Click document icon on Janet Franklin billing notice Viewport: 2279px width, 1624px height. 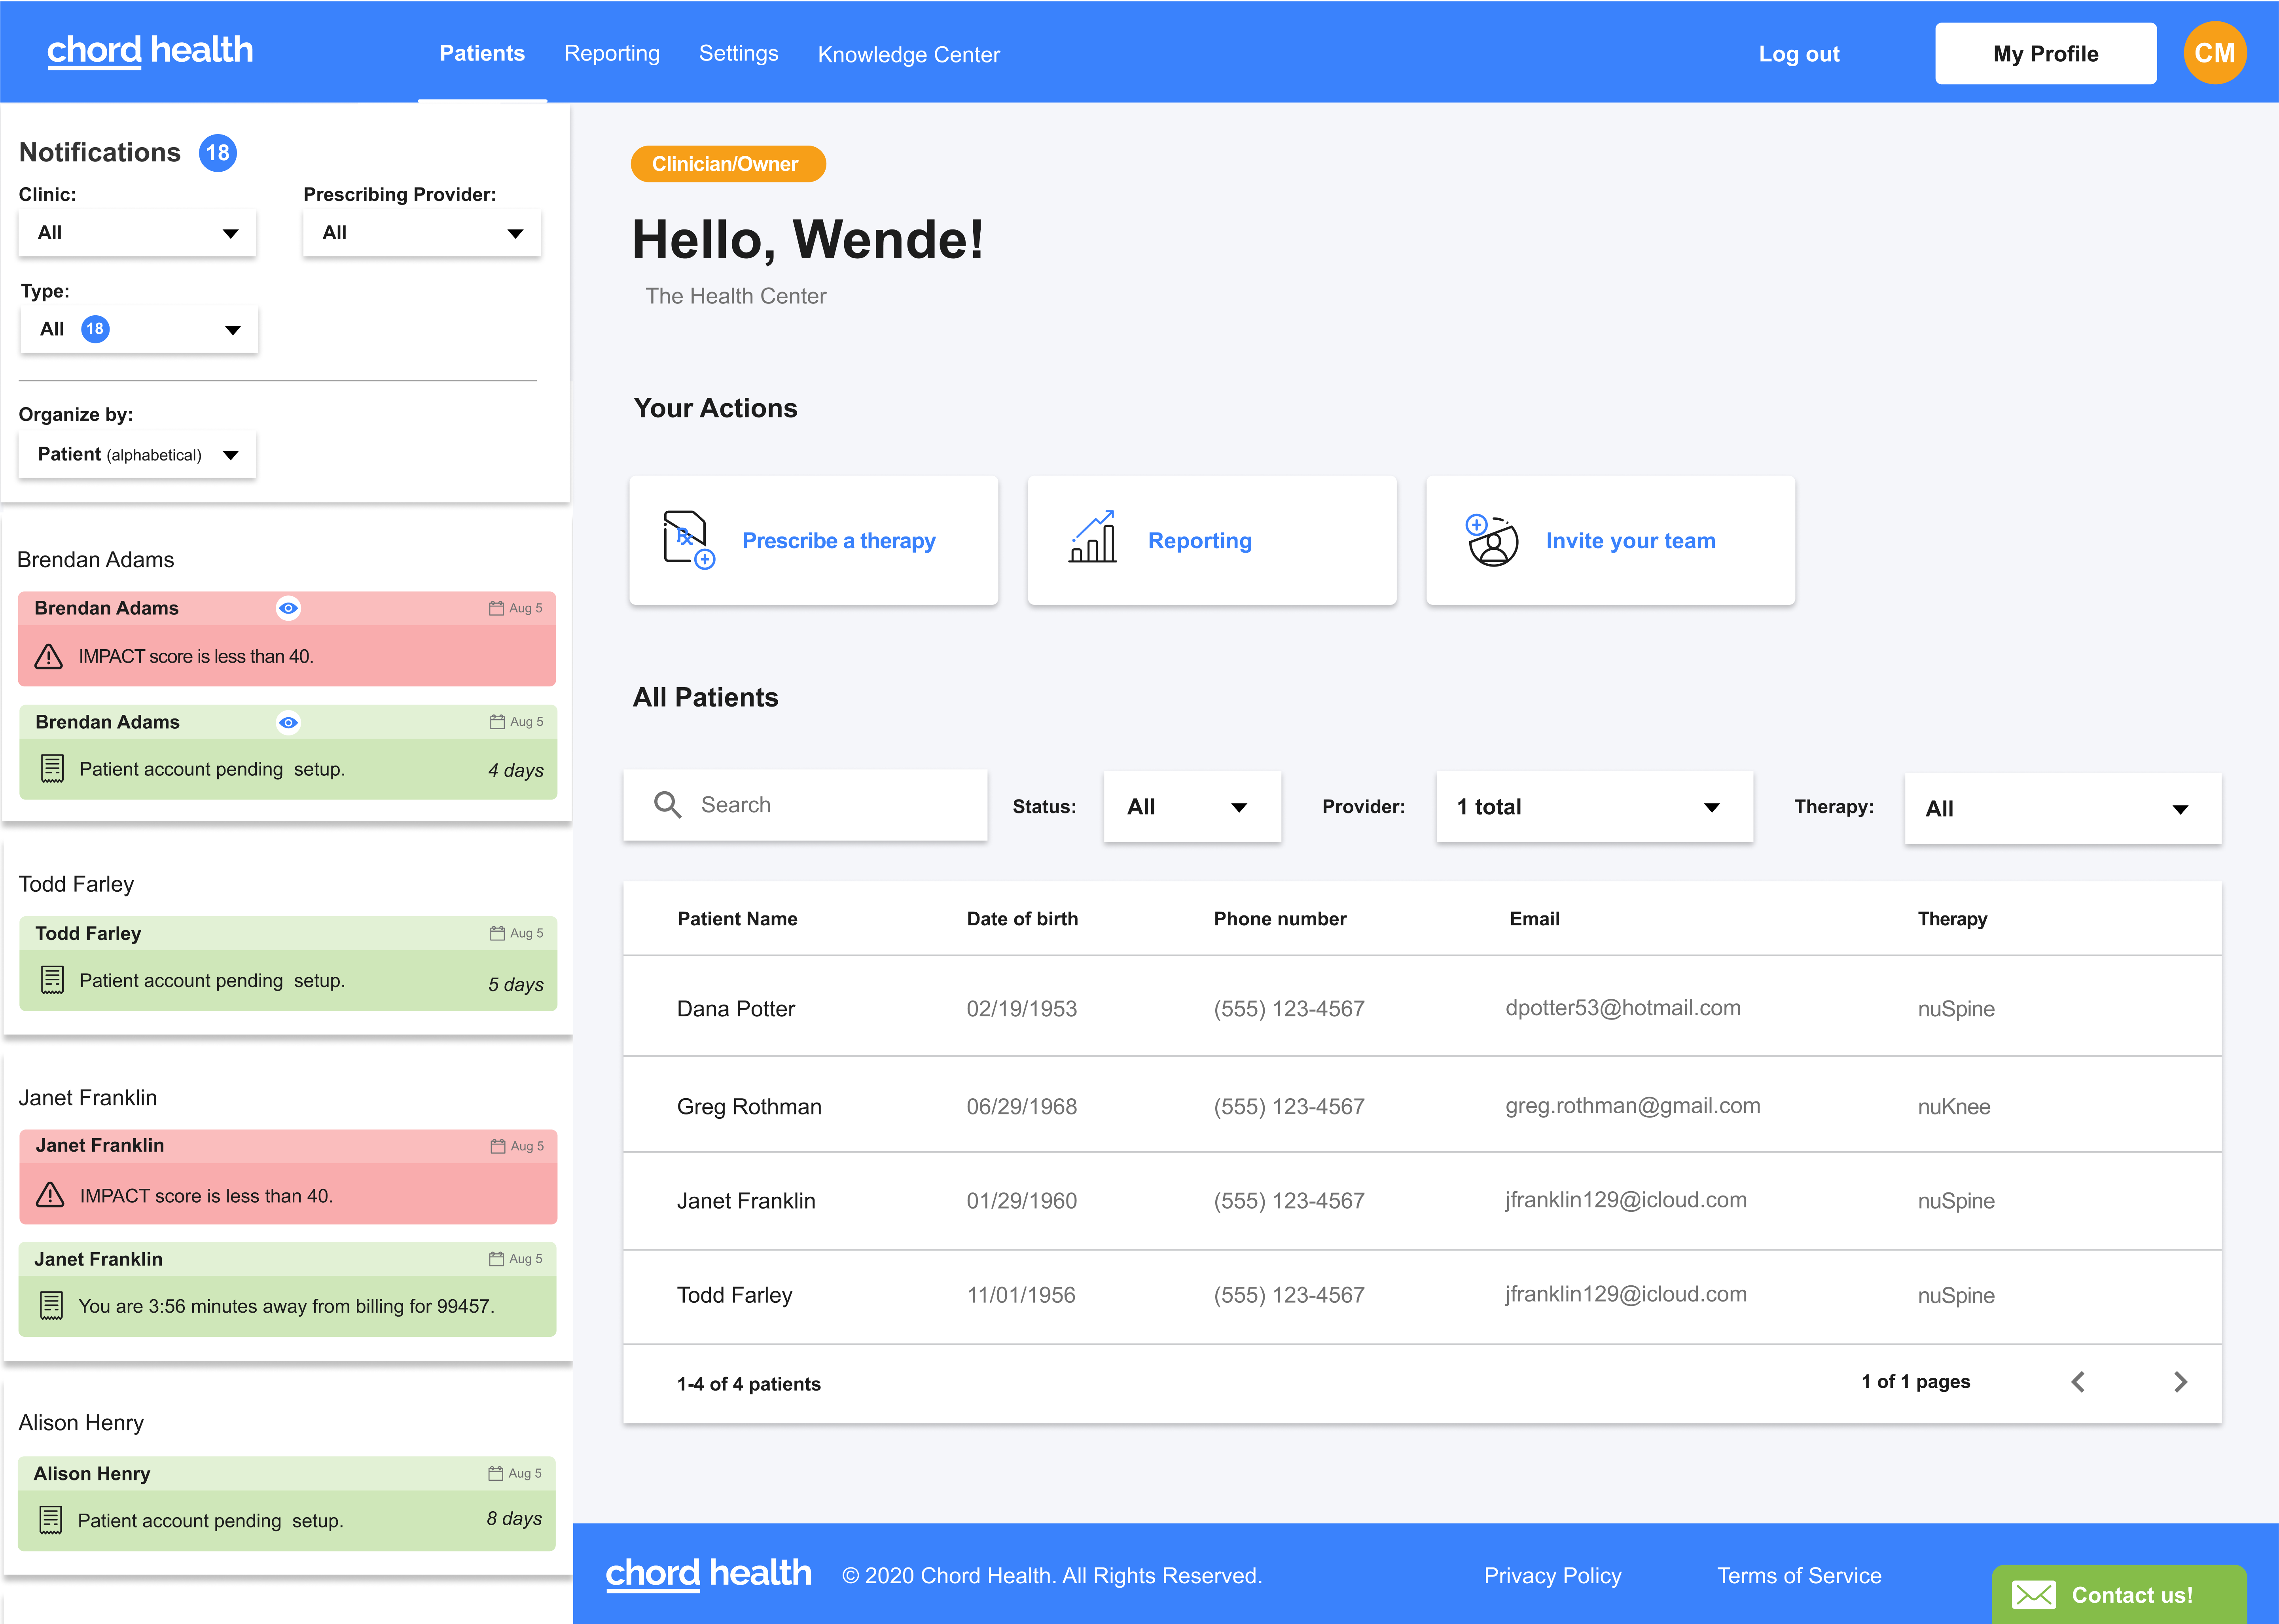click(51, 1306)
